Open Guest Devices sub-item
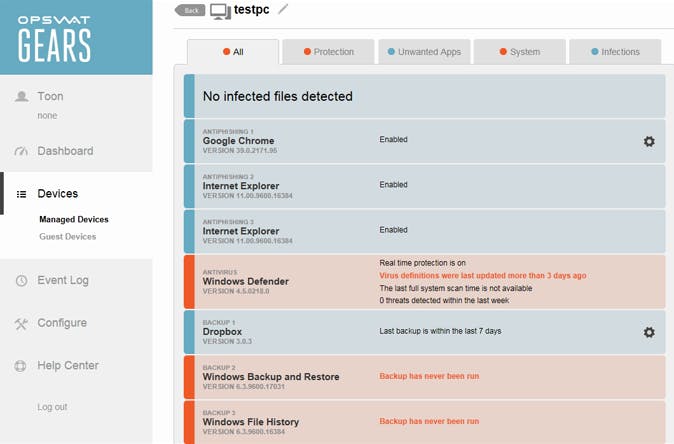 point(67,236)
